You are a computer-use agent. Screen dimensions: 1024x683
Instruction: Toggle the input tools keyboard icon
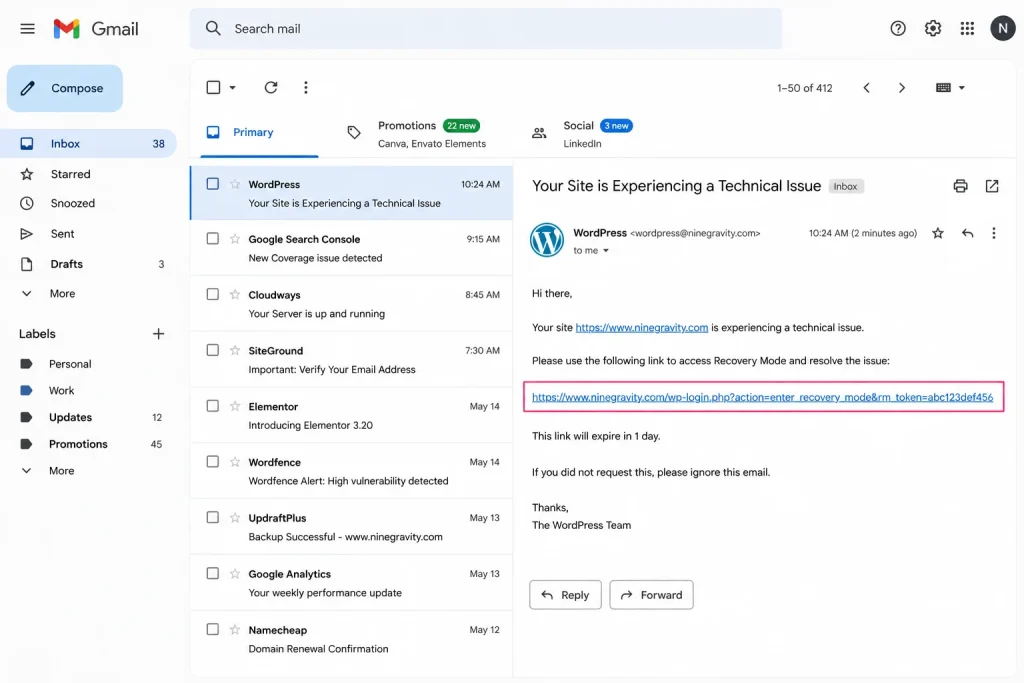(943, 87)
